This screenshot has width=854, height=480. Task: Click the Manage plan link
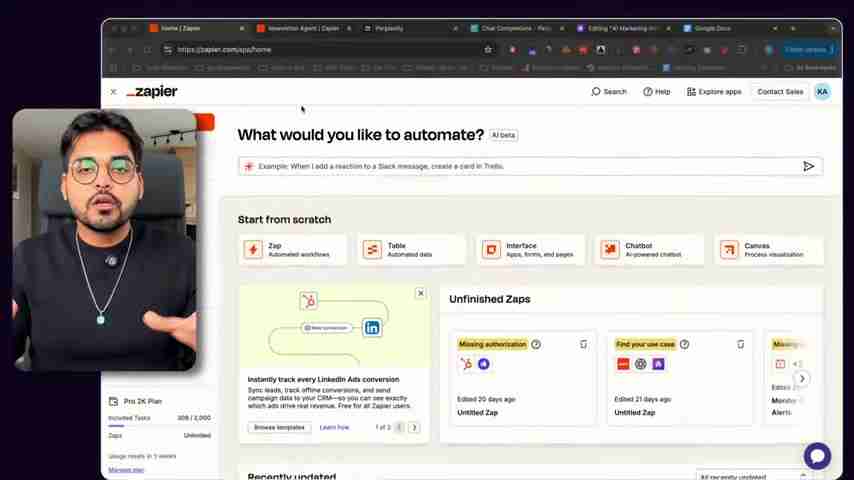(x=126, y=470)
